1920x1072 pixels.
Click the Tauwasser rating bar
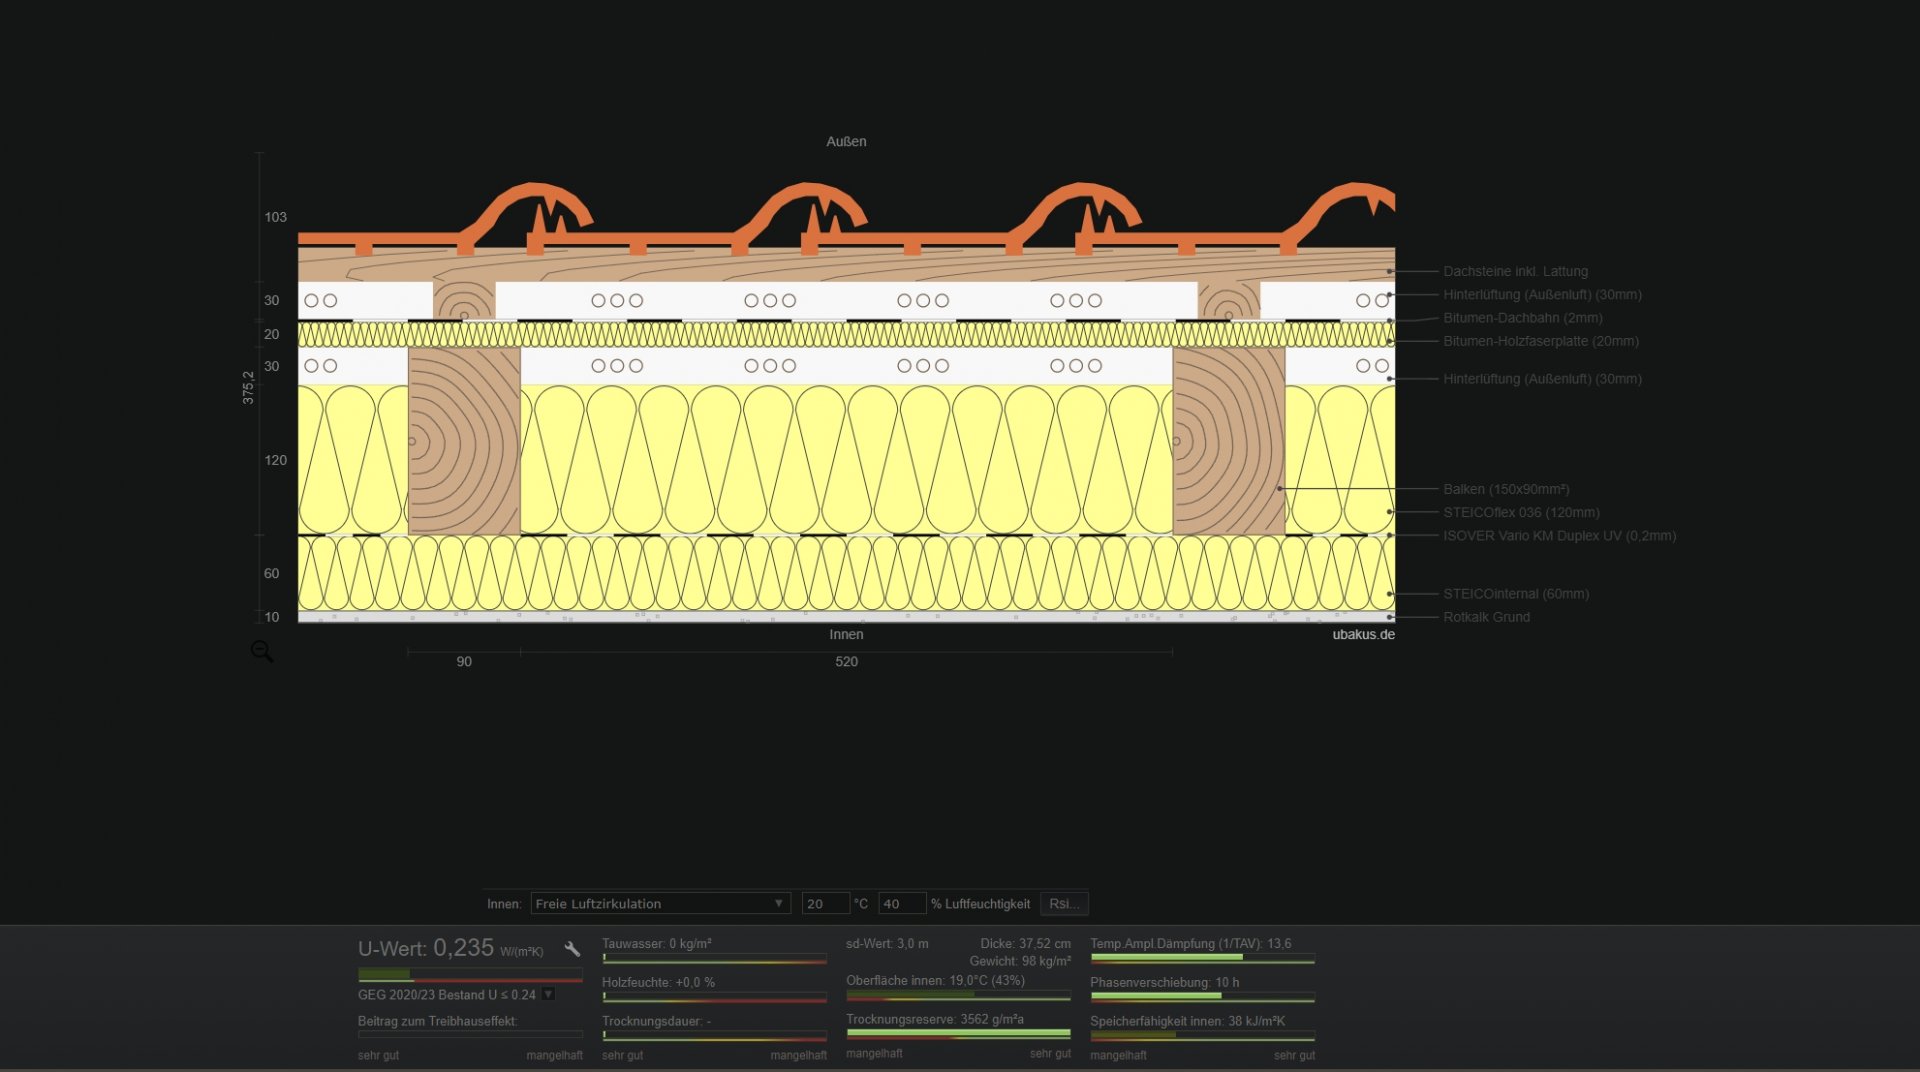pyautogui.click(x=714, y=958)
